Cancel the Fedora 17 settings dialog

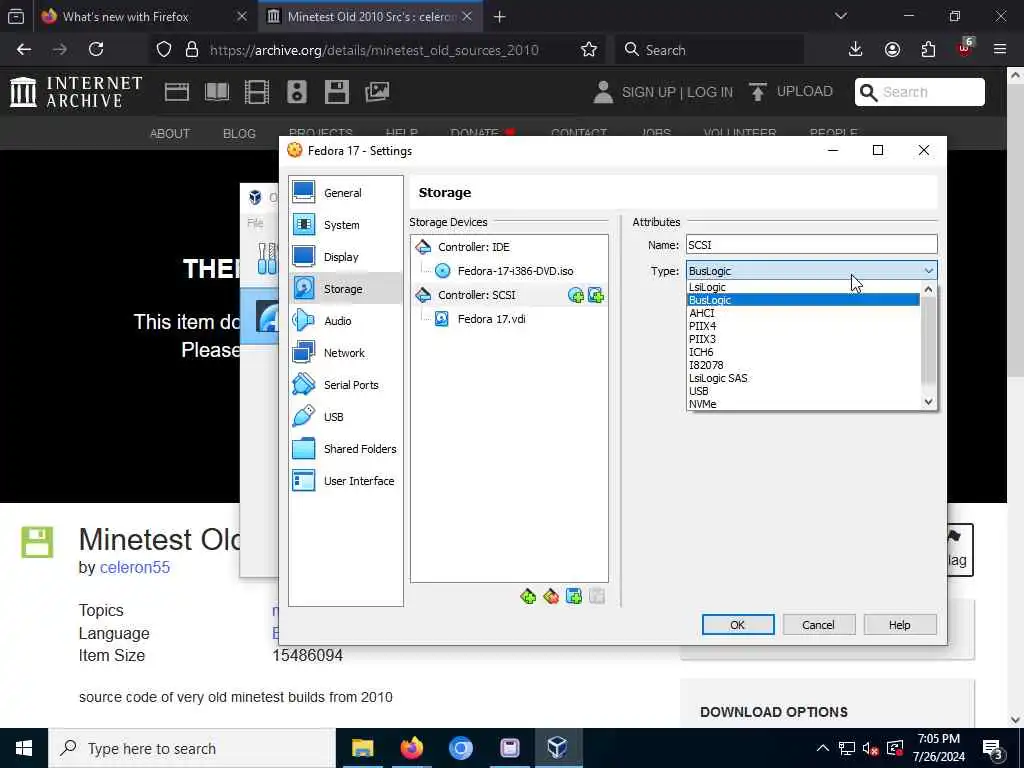[818, 625]
